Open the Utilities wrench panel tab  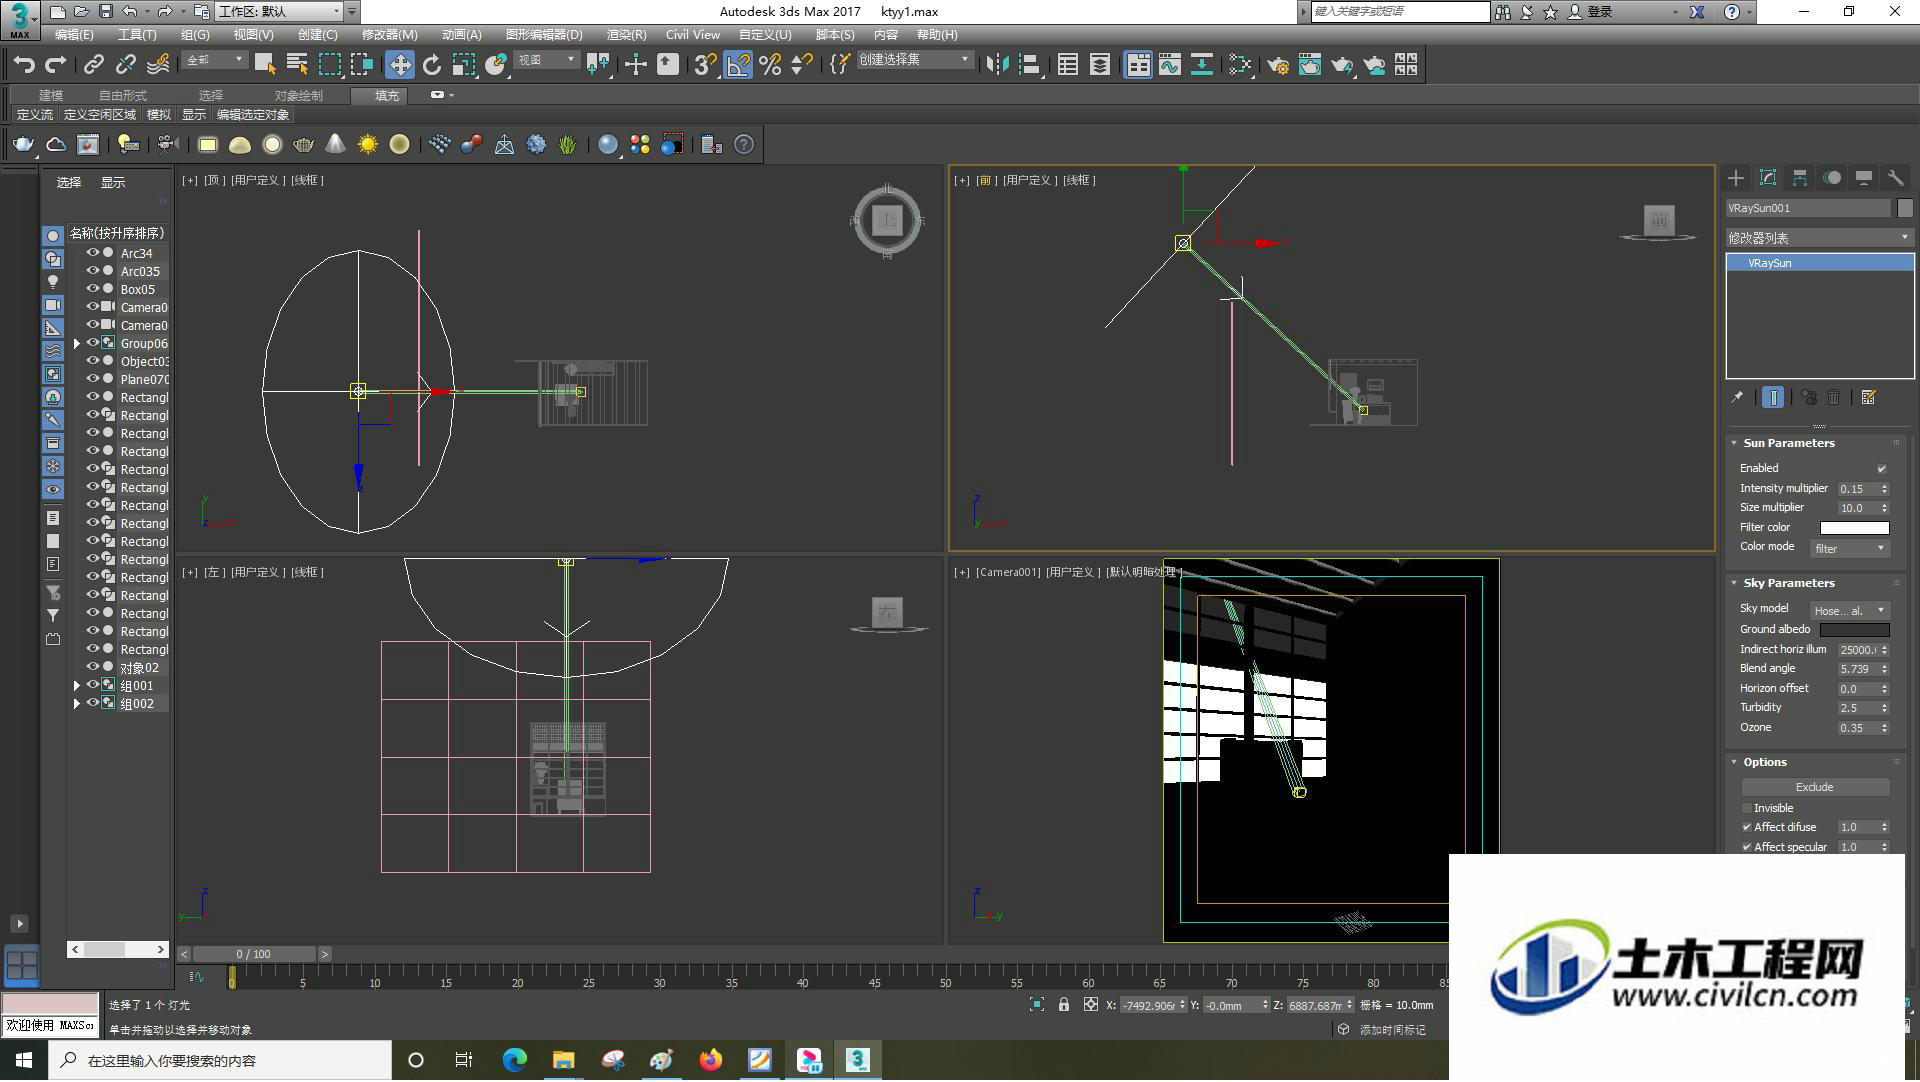click(x=1896, y=178)
